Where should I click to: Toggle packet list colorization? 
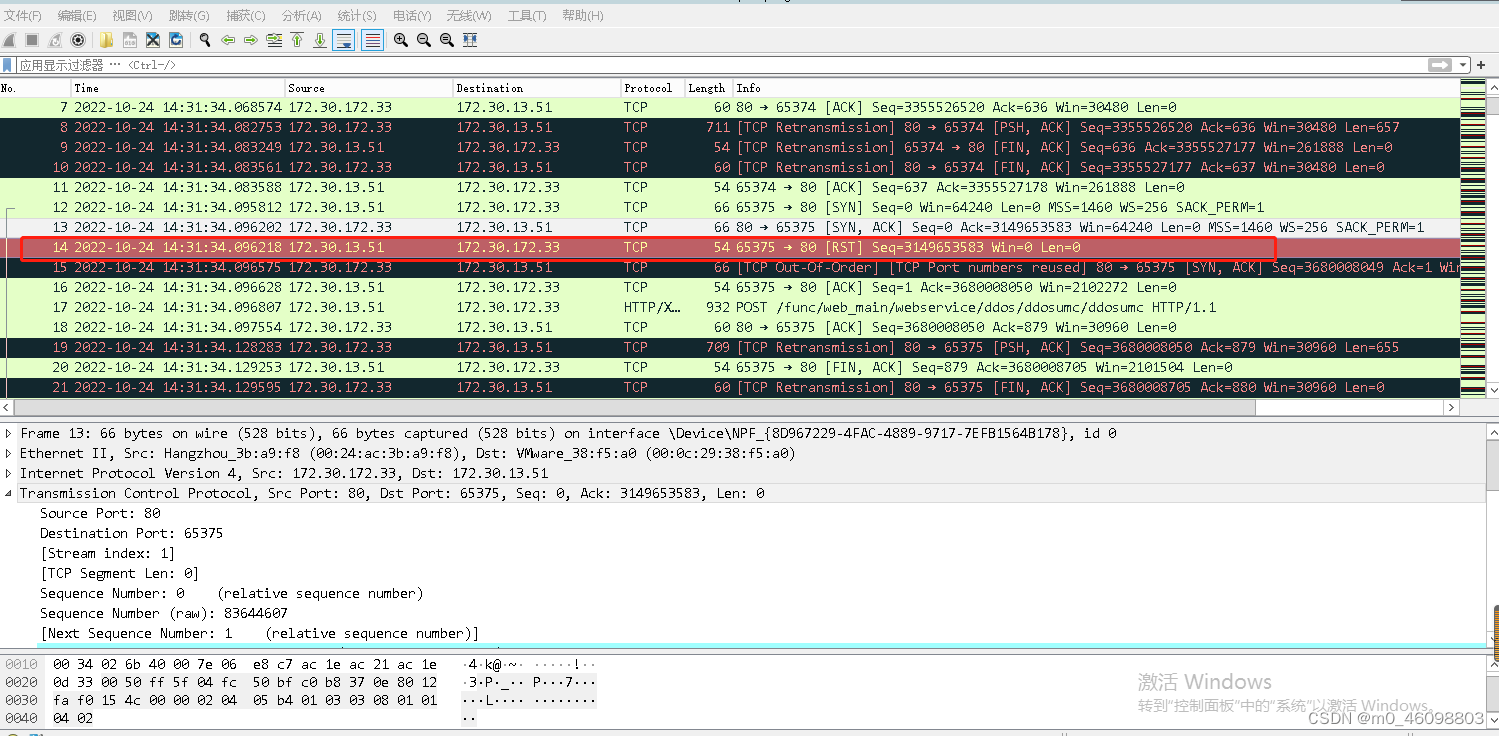click(373, 40)
